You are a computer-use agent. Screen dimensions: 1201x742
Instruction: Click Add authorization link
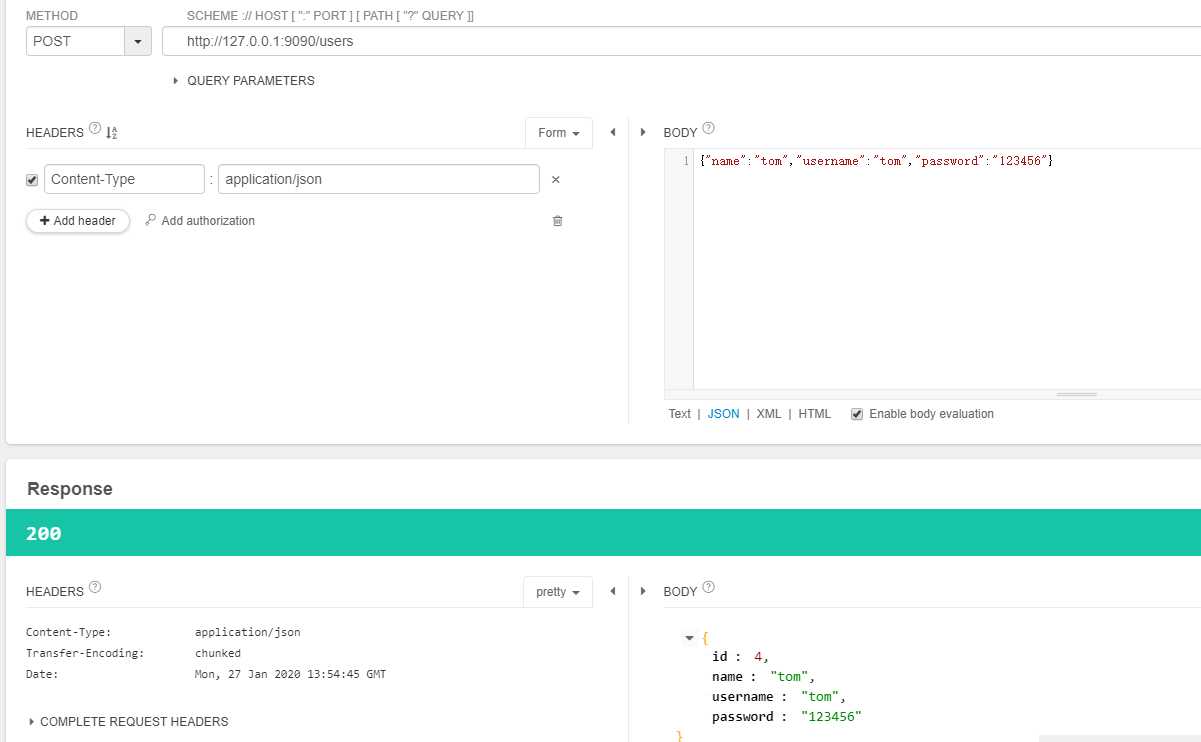(x=200, y=221)
